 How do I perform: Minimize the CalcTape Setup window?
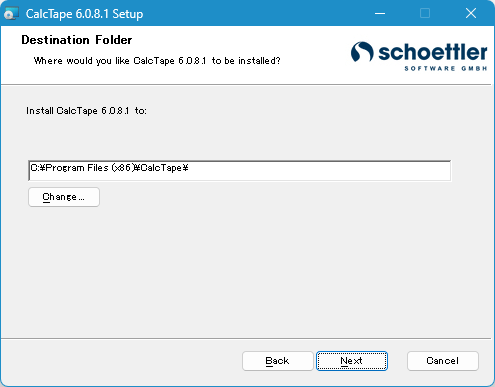380,13
